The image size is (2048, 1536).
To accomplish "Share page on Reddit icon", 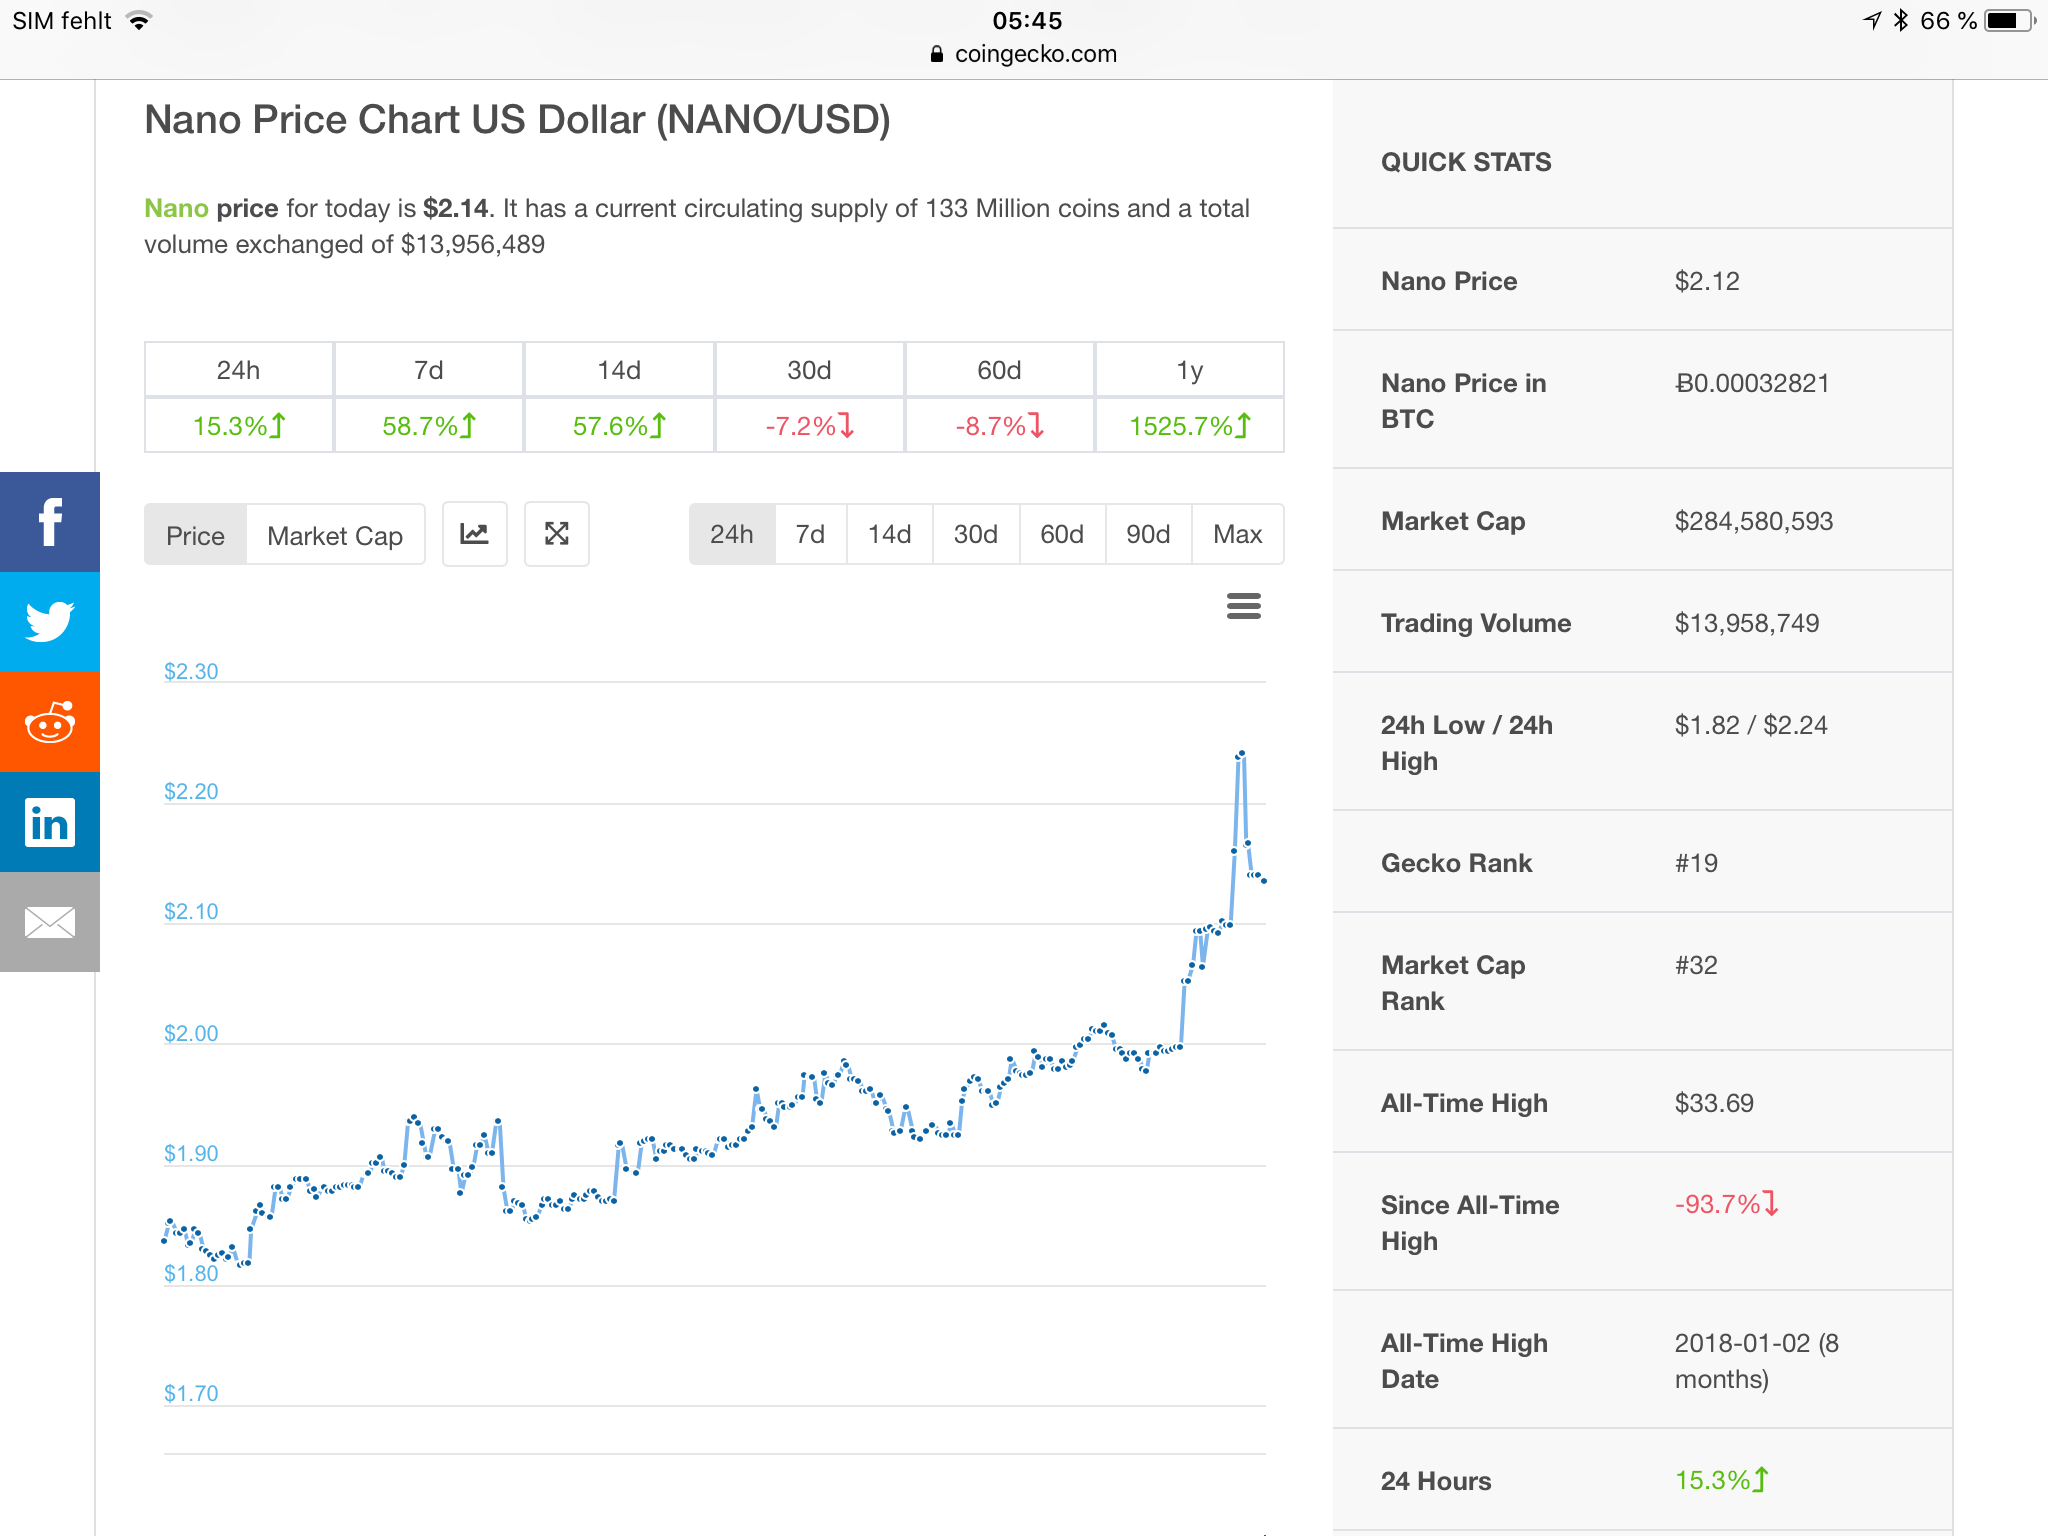I will (x=49, y=722).
